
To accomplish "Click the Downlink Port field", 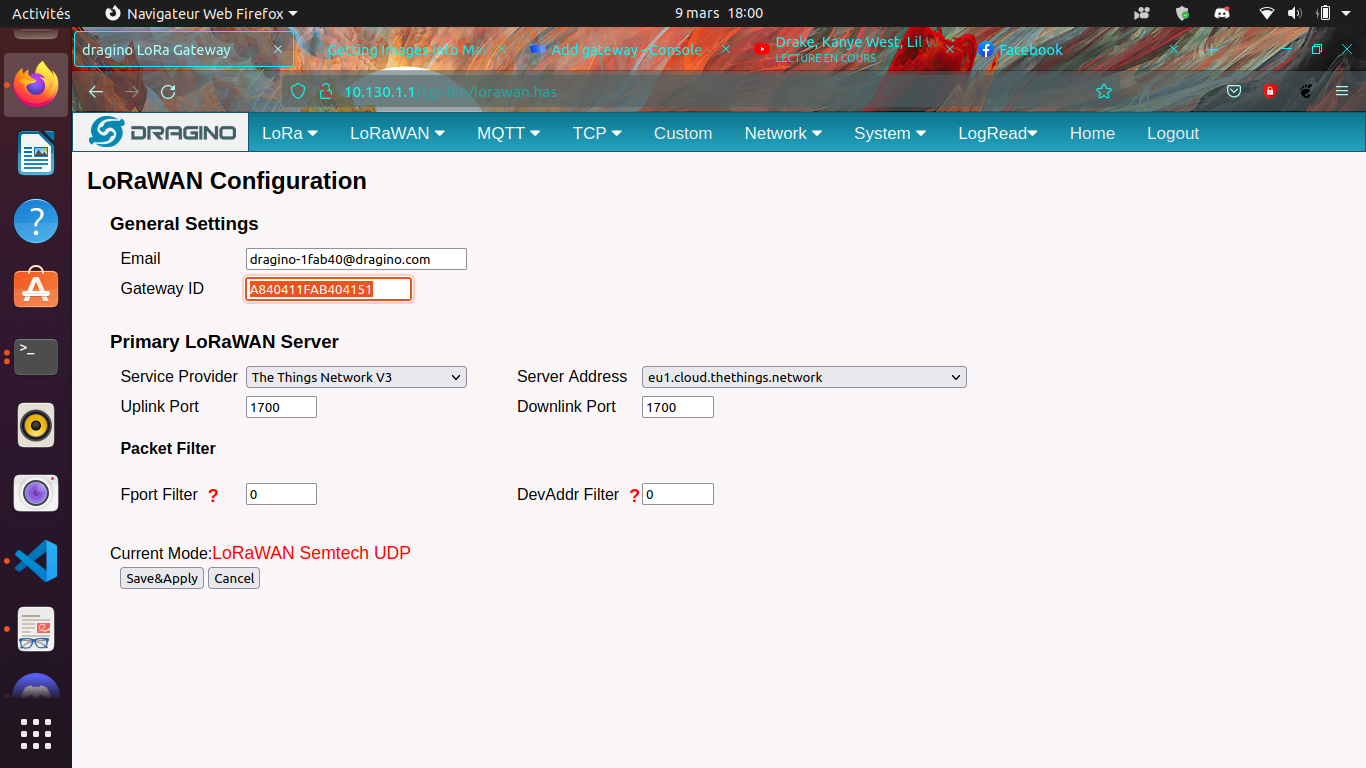I will 678,407.
